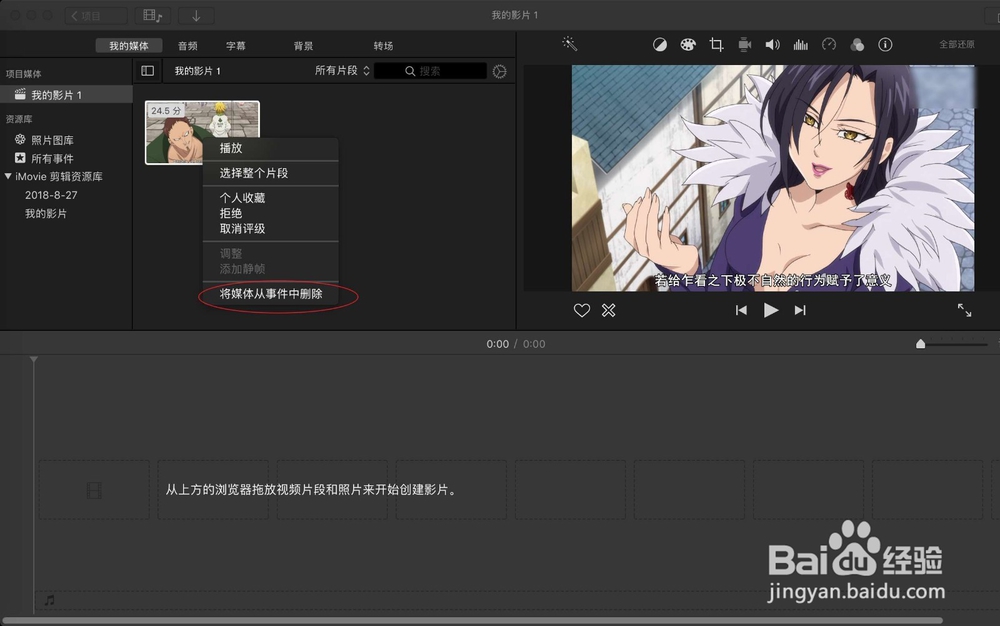Mark clip as favorite with heart

(x=582, y=310)
